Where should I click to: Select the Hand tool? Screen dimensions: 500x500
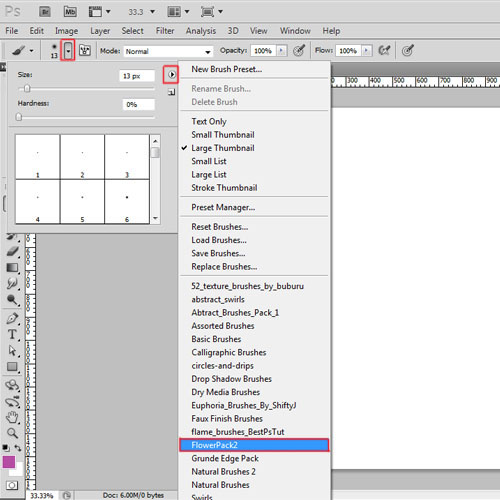point(13,417)
